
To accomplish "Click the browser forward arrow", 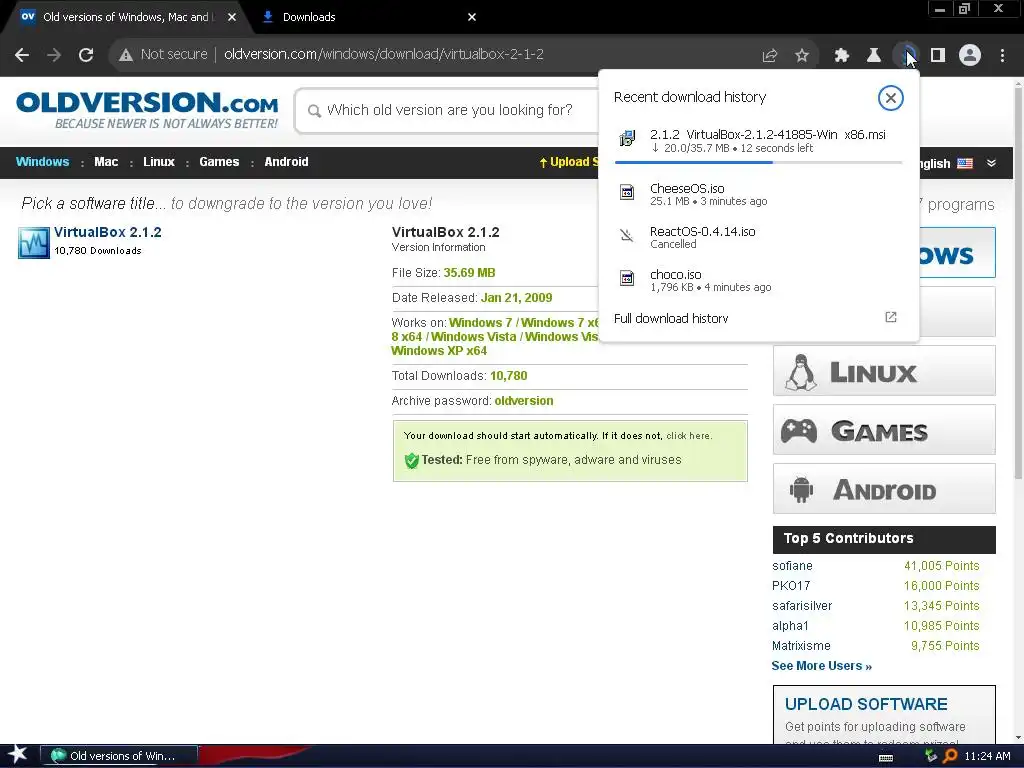I will (x=54, y=55).
